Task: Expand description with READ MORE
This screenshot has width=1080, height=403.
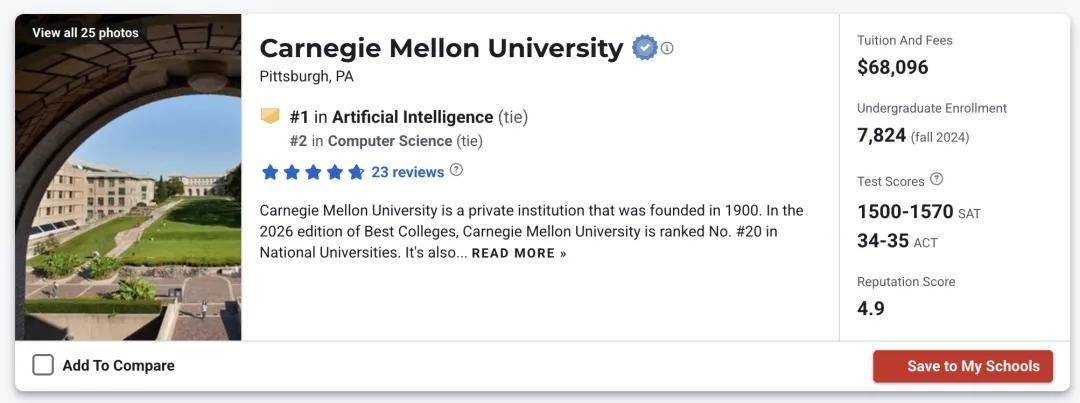Action: tap(519, 253)
